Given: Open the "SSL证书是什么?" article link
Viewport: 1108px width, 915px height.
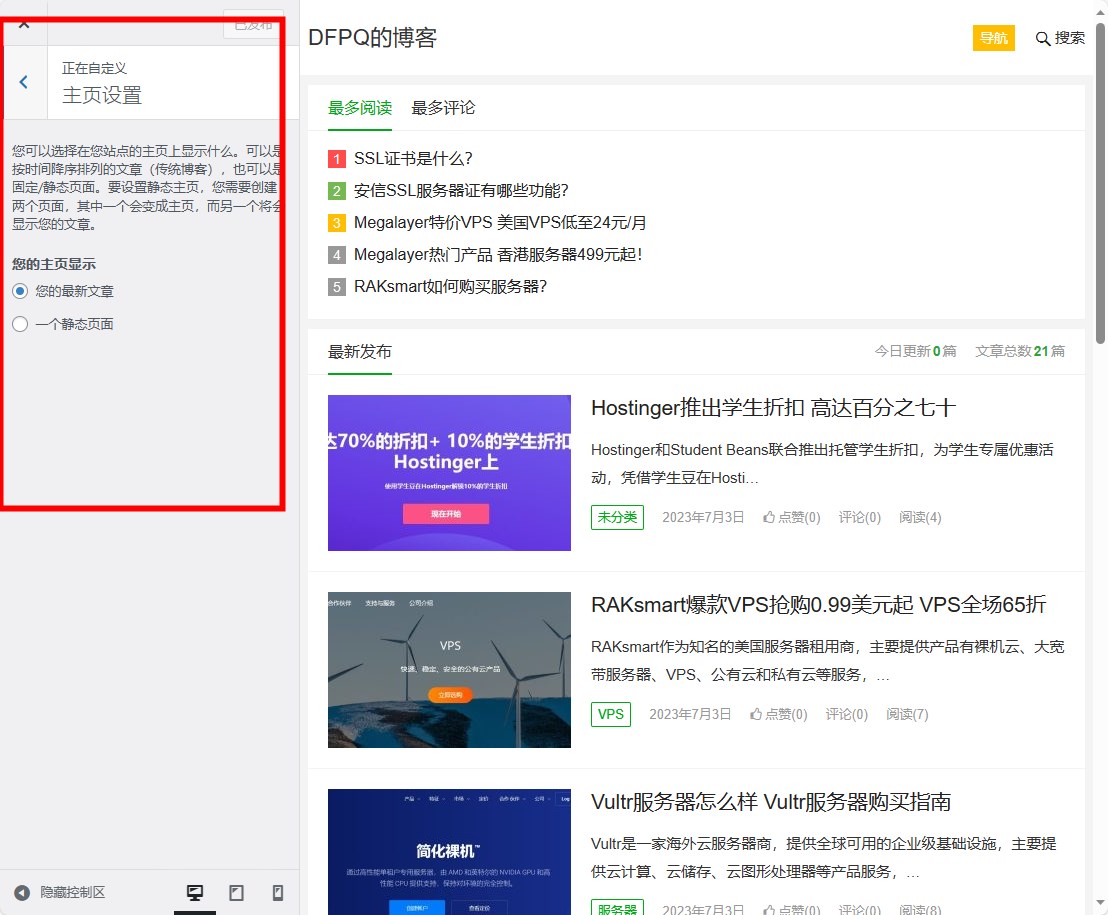Looking at the screenshot, I should pos(413,159).
